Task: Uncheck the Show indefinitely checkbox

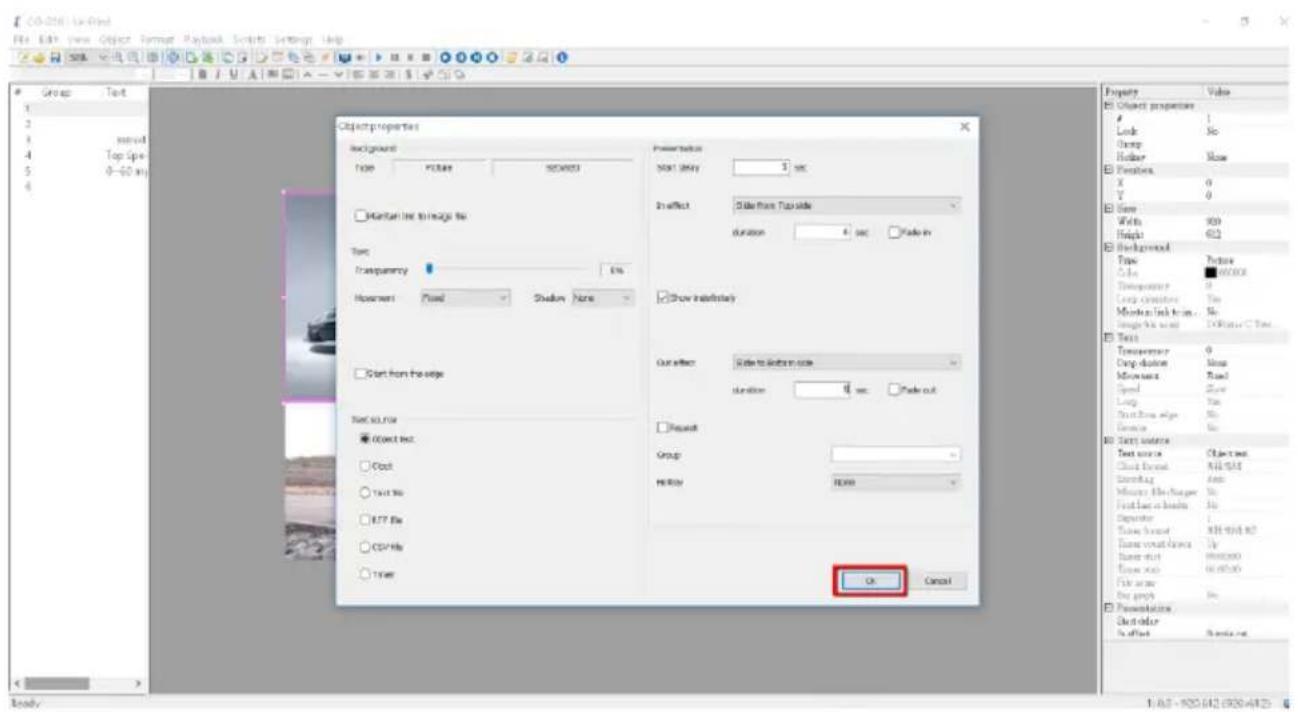Action: tap(662, 297)
